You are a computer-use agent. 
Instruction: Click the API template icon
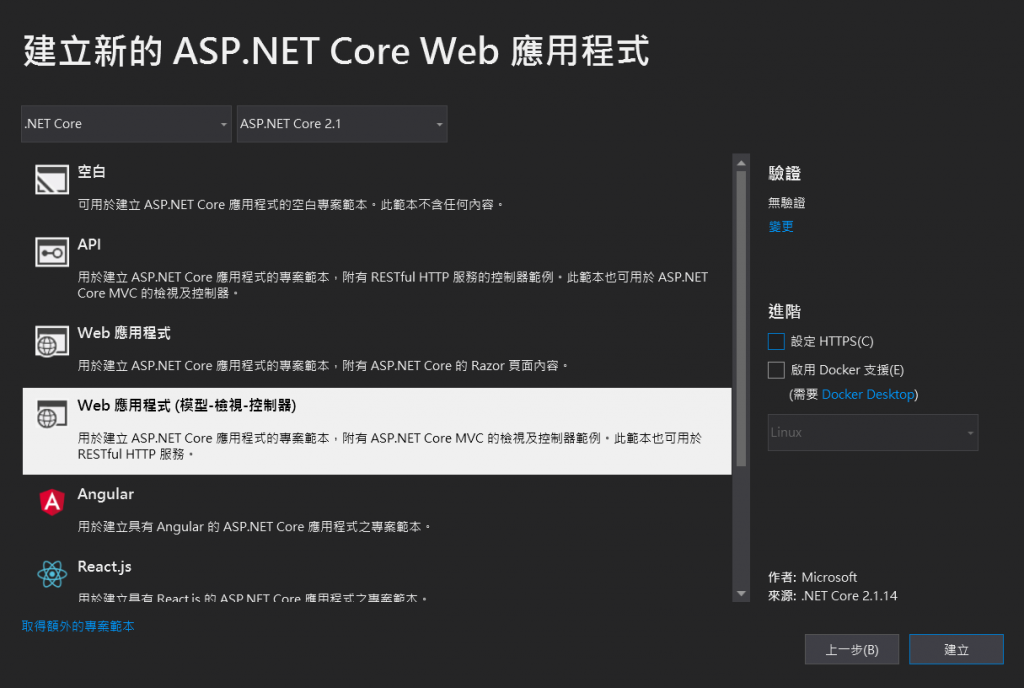(x=52, y=252)
